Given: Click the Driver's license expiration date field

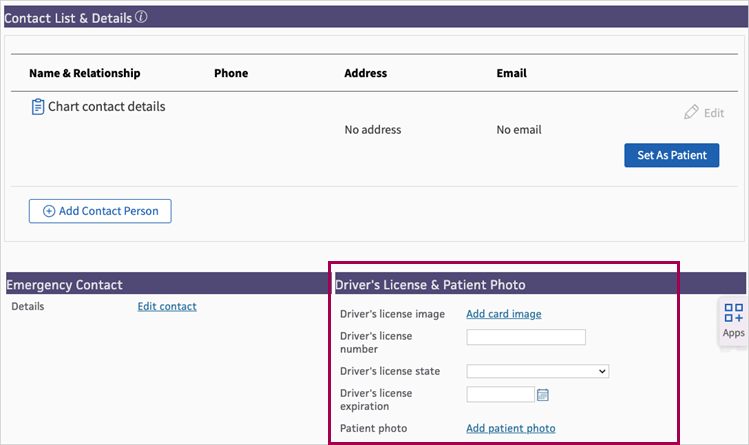Looking at the screenshot, I should tap(500, 394).
